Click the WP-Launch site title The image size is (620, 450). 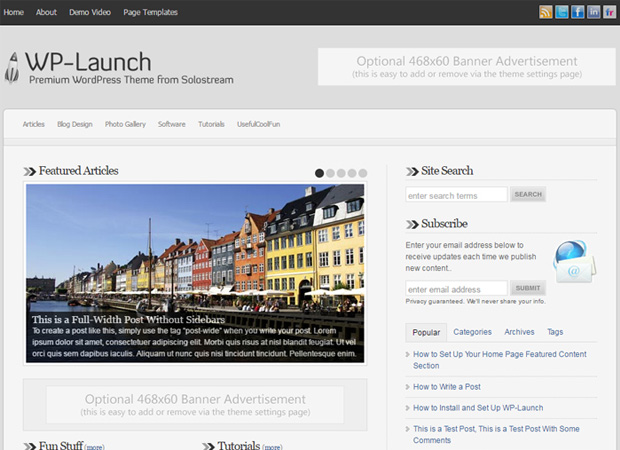coord(88,62)
